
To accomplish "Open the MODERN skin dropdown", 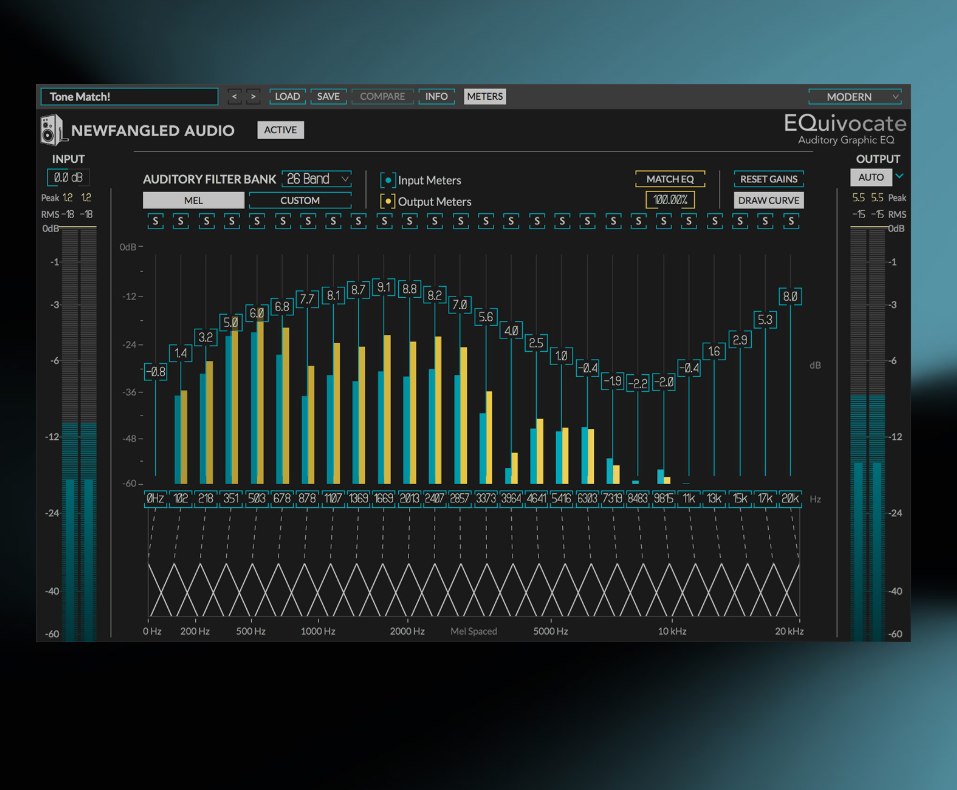I will pos(855,96).
